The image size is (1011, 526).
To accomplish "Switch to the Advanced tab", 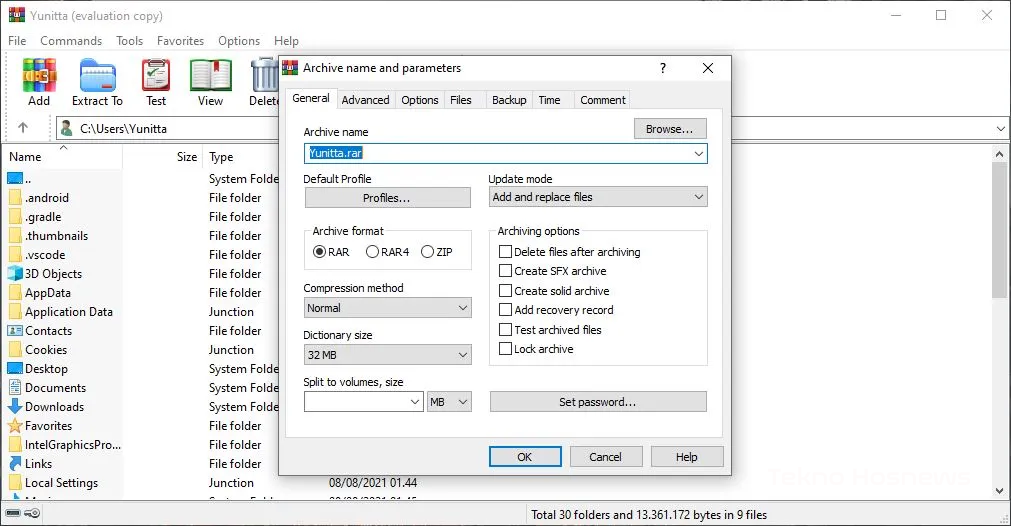I will 366,100.
